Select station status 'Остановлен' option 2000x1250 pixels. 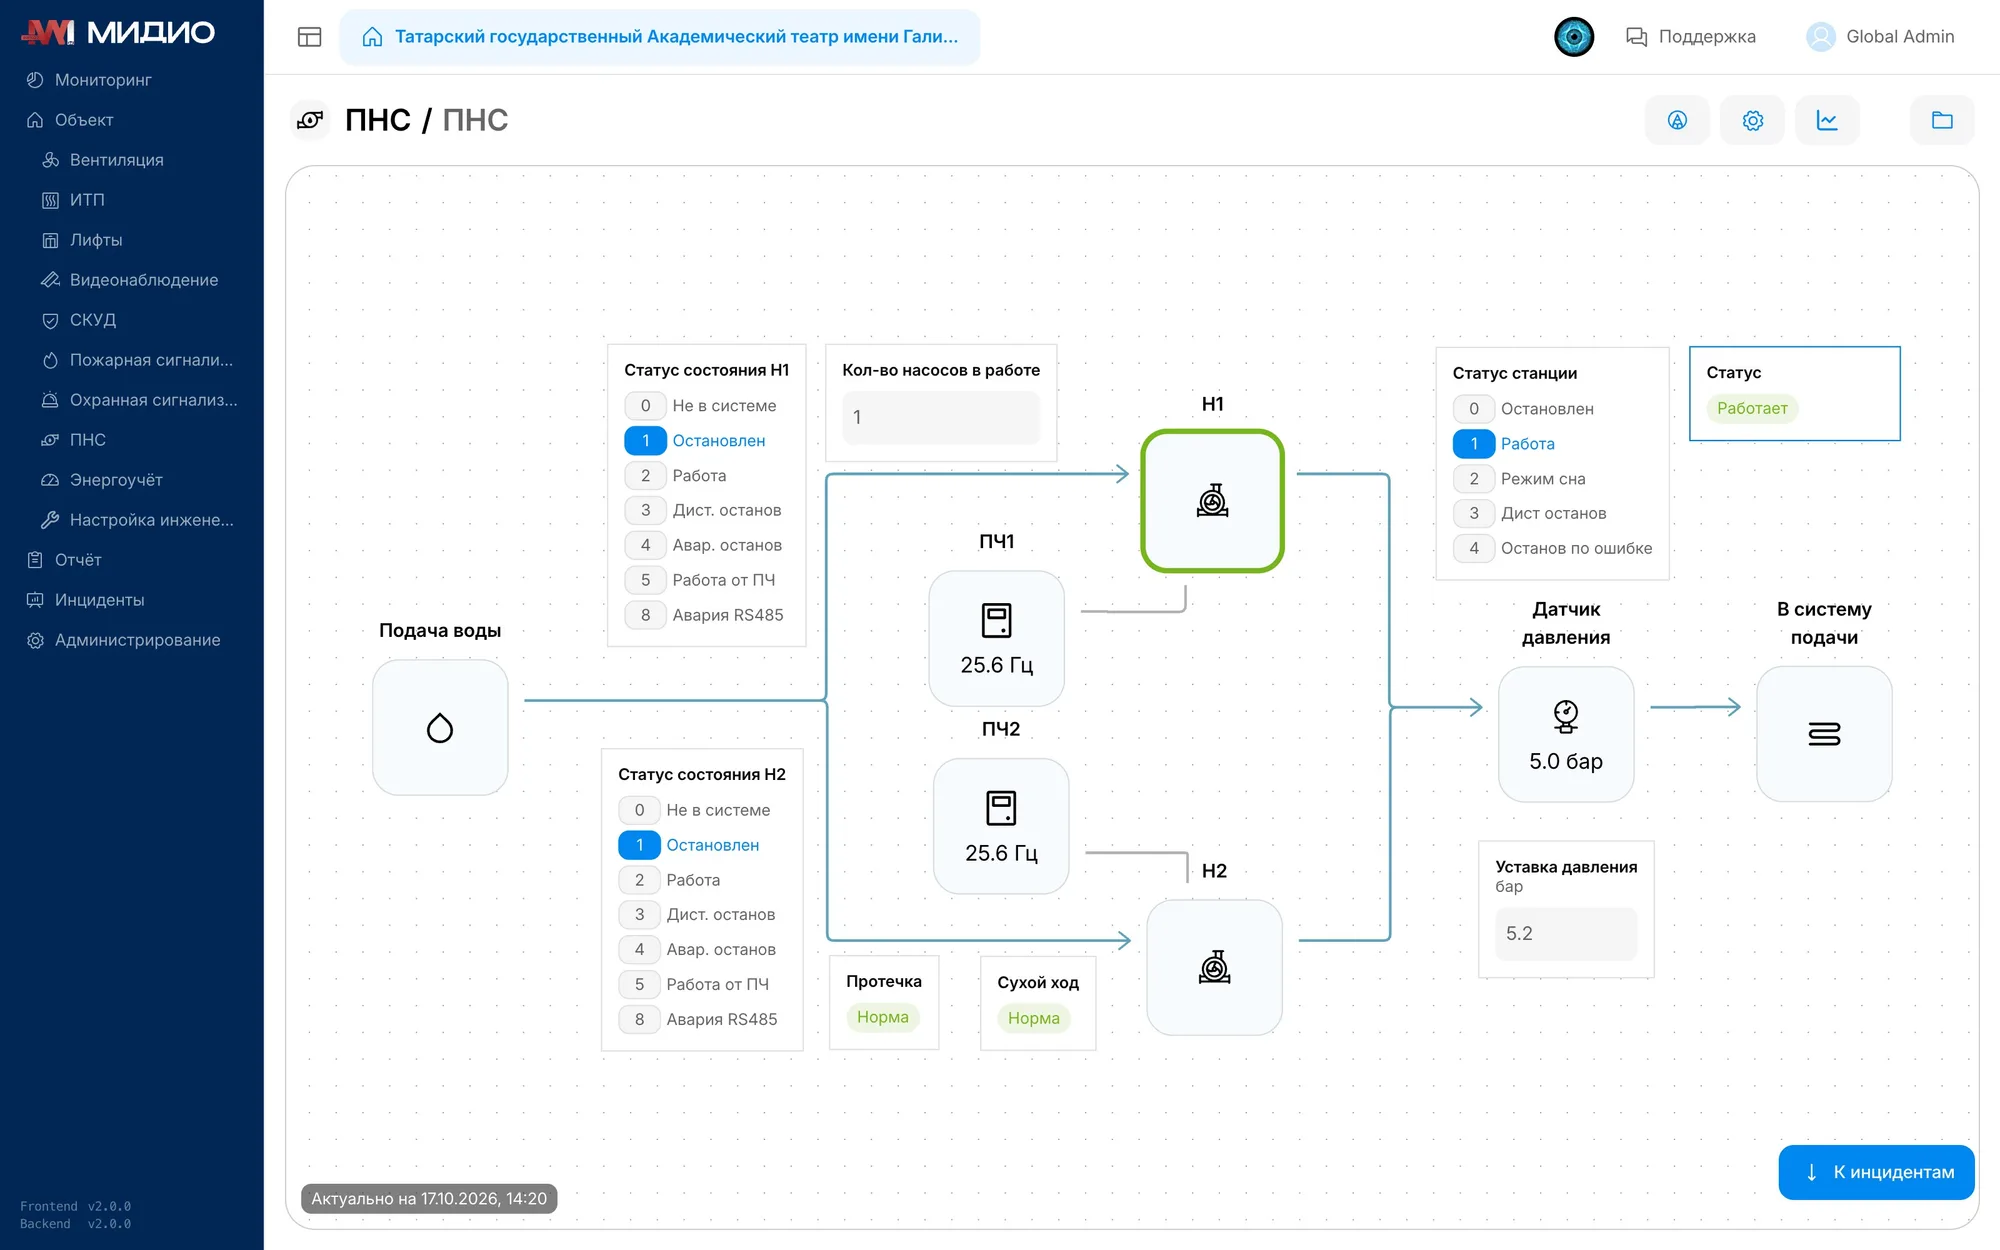pyautogui.click(x=1524, y=408)
